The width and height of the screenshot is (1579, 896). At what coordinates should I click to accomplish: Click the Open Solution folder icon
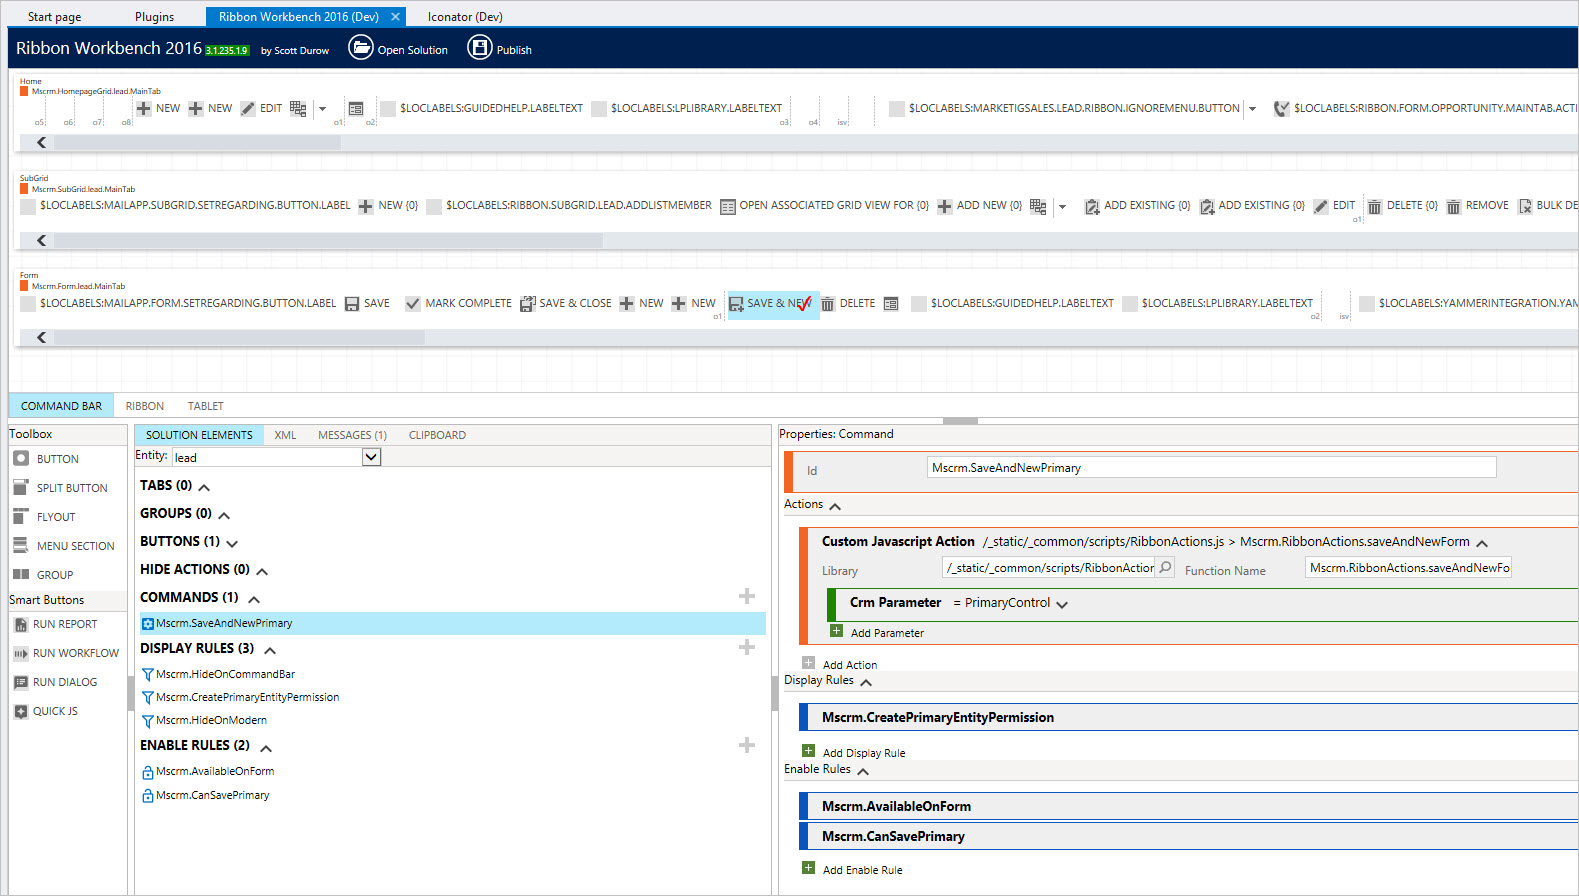click(360, 48)
